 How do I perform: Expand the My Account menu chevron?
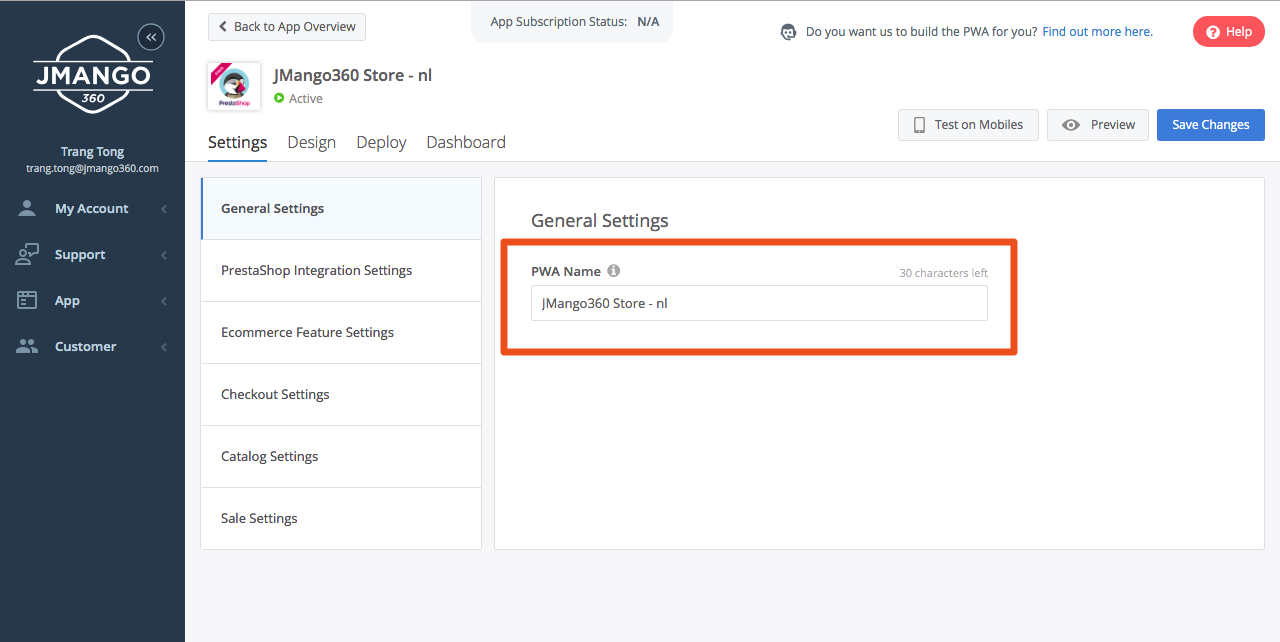click(x=164, y=209)
